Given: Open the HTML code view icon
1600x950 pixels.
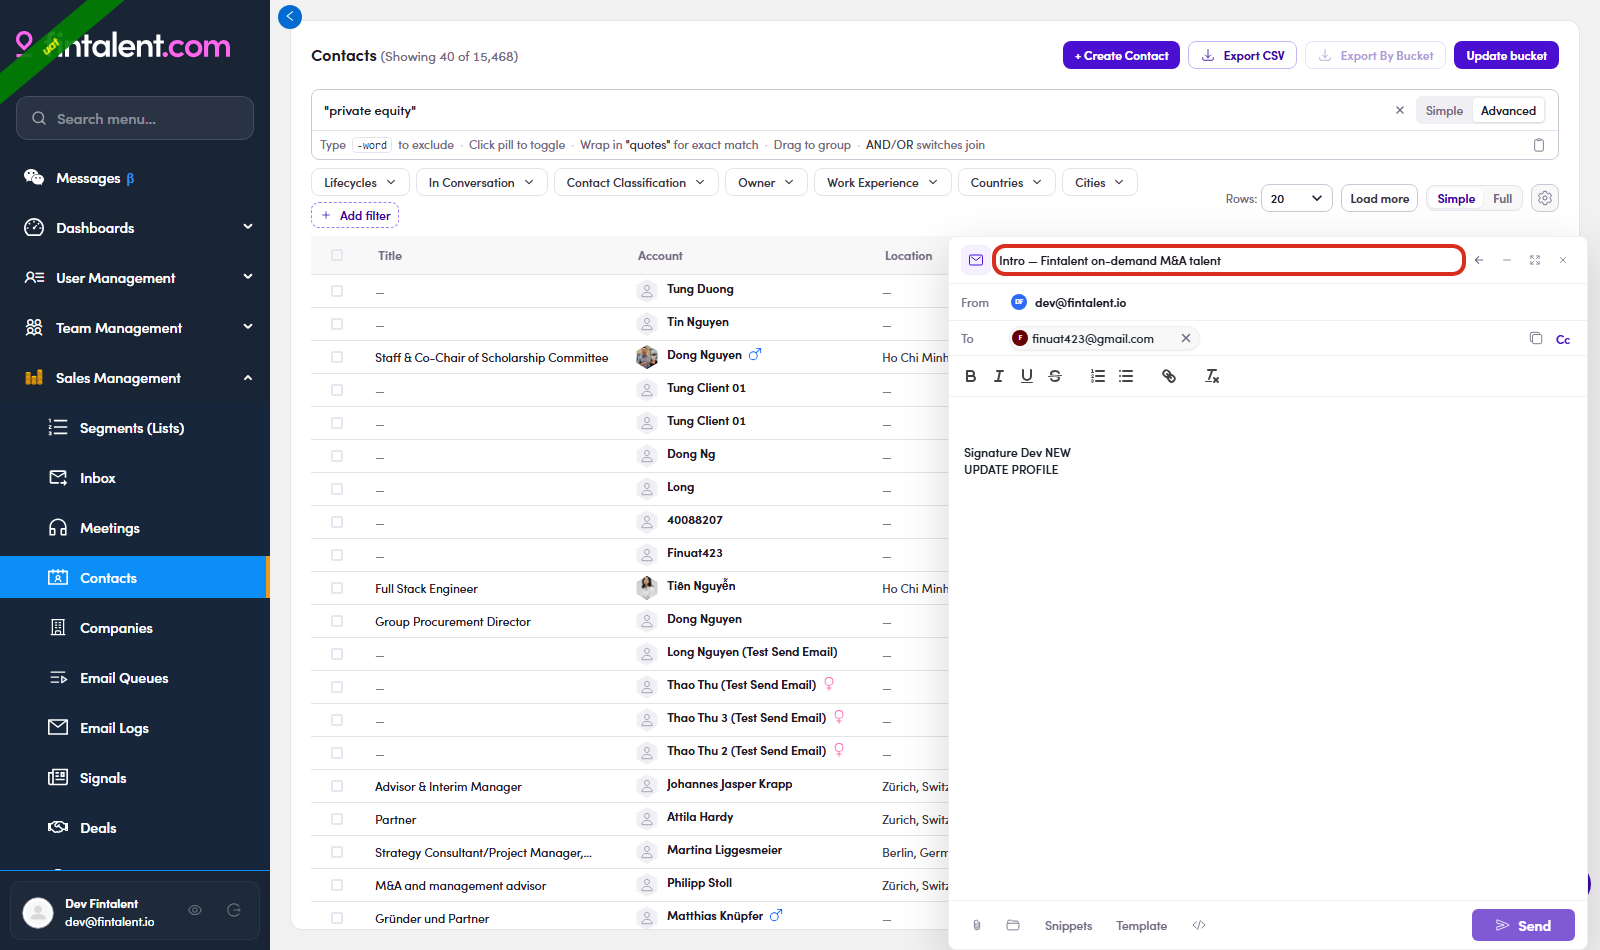Looking at the screenshot, I should [1199, 925].
